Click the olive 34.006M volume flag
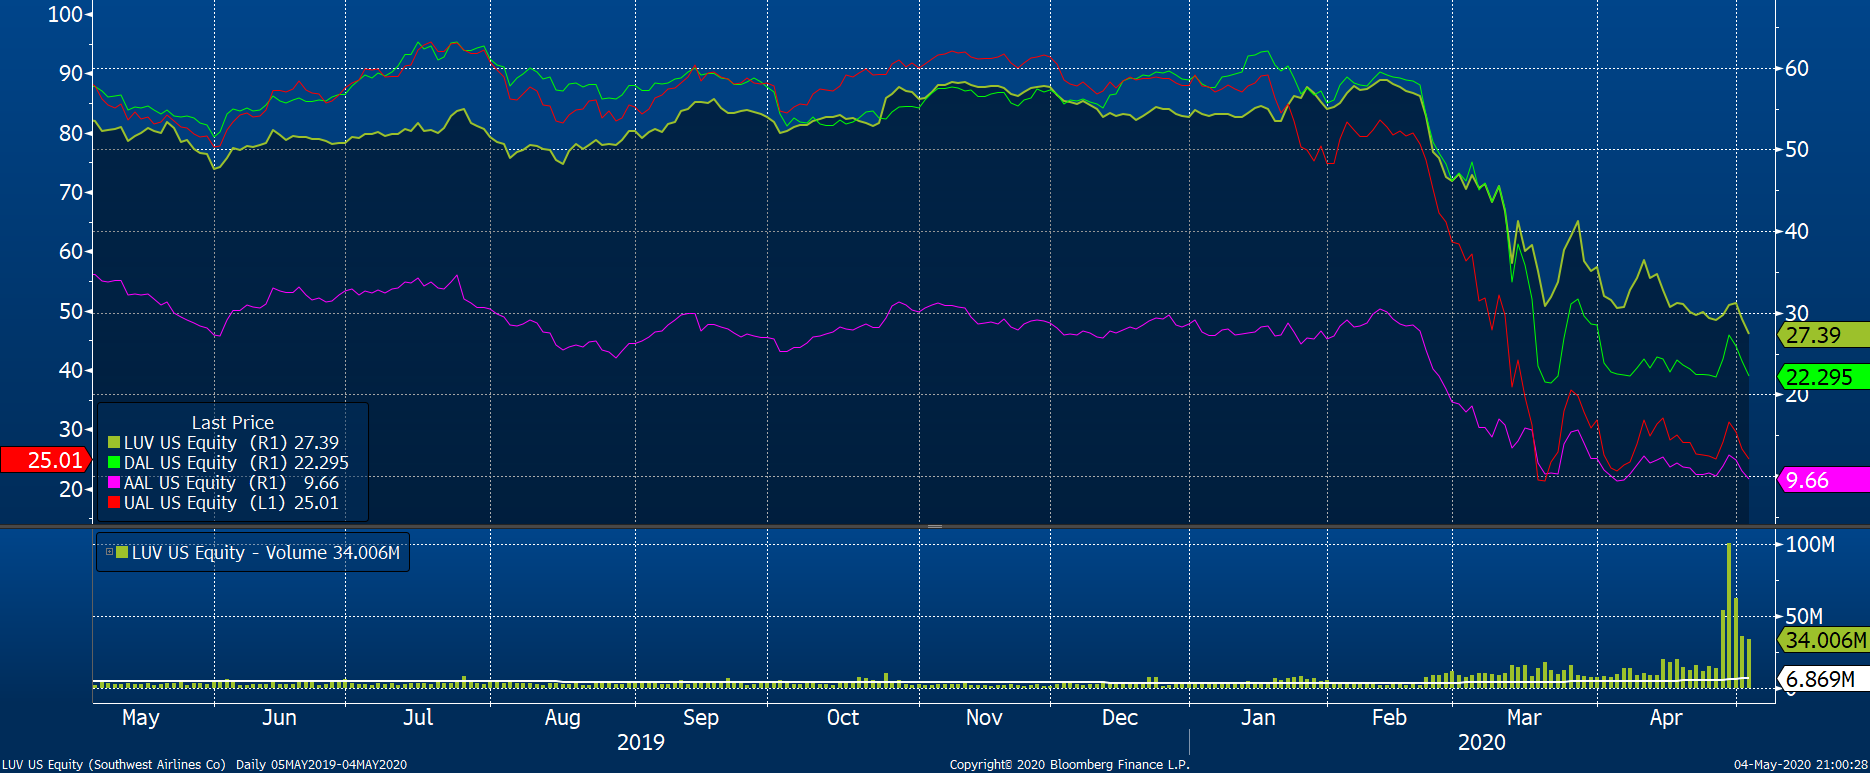1870x773 pixels. (x=1823, y=640)
